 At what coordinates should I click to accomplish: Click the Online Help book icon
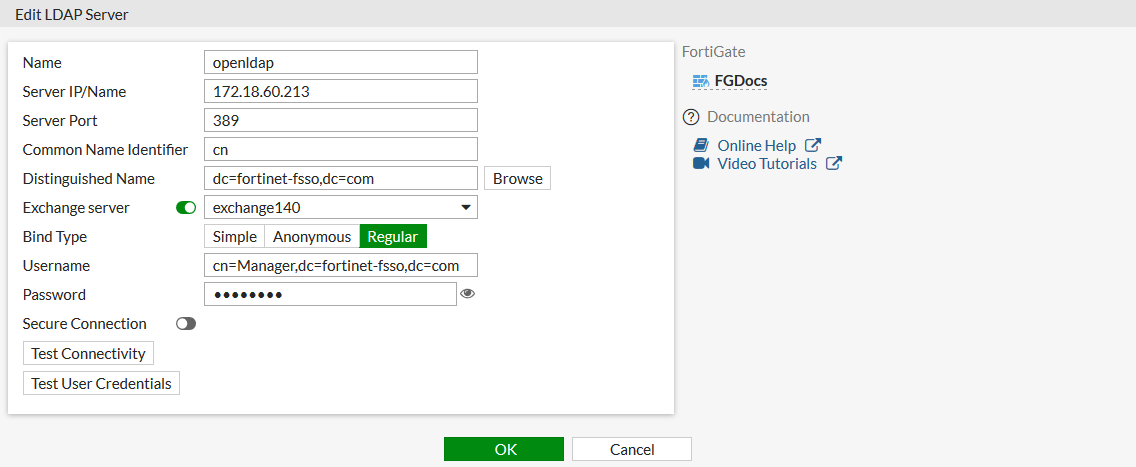(x=701, y=146)
